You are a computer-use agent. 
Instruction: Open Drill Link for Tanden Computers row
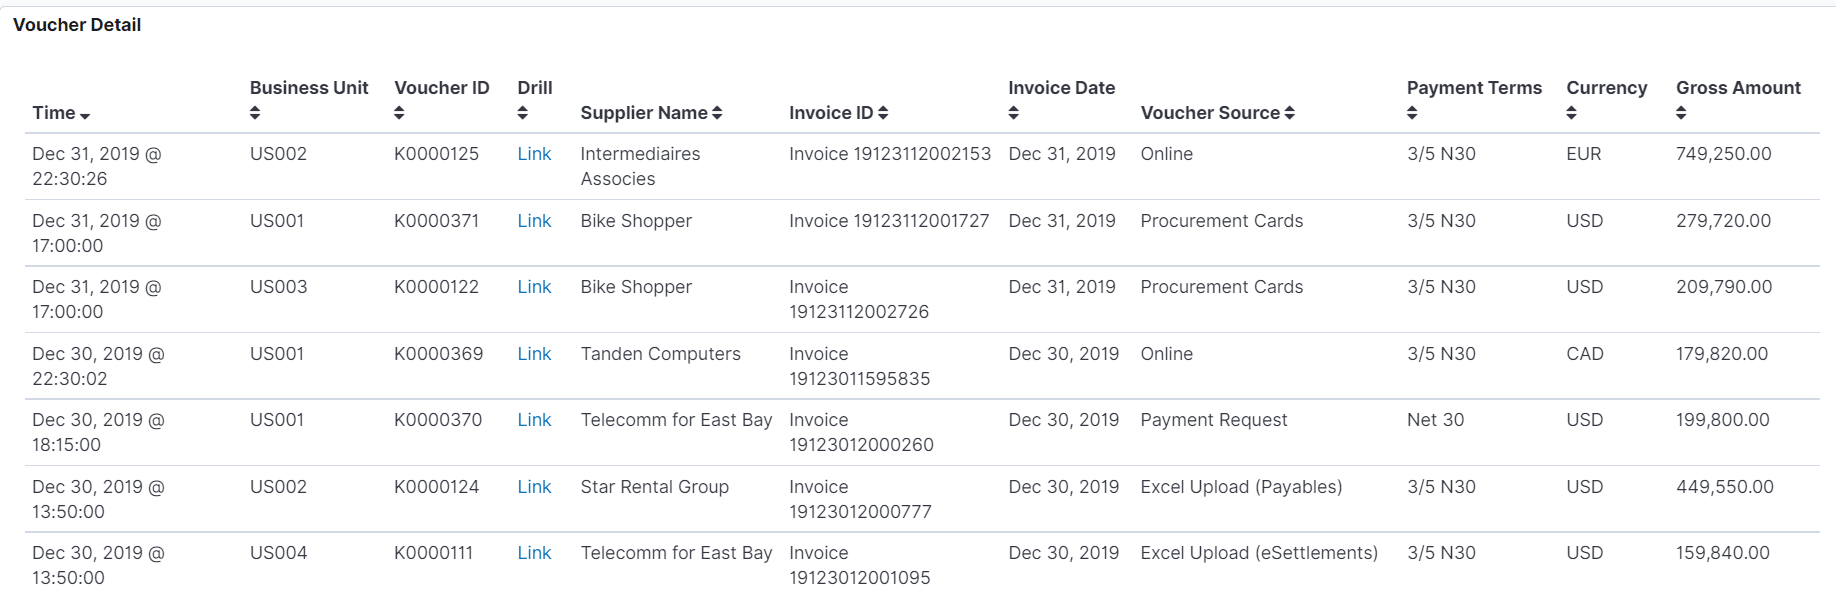(534, 354)
